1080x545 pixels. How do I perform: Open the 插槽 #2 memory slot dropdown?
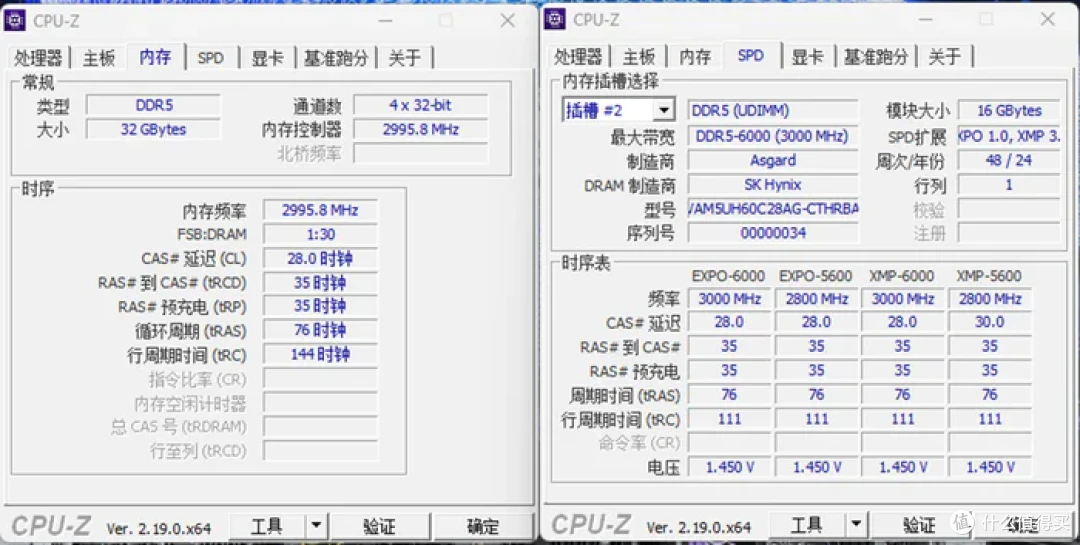click(x=619, y=110)
